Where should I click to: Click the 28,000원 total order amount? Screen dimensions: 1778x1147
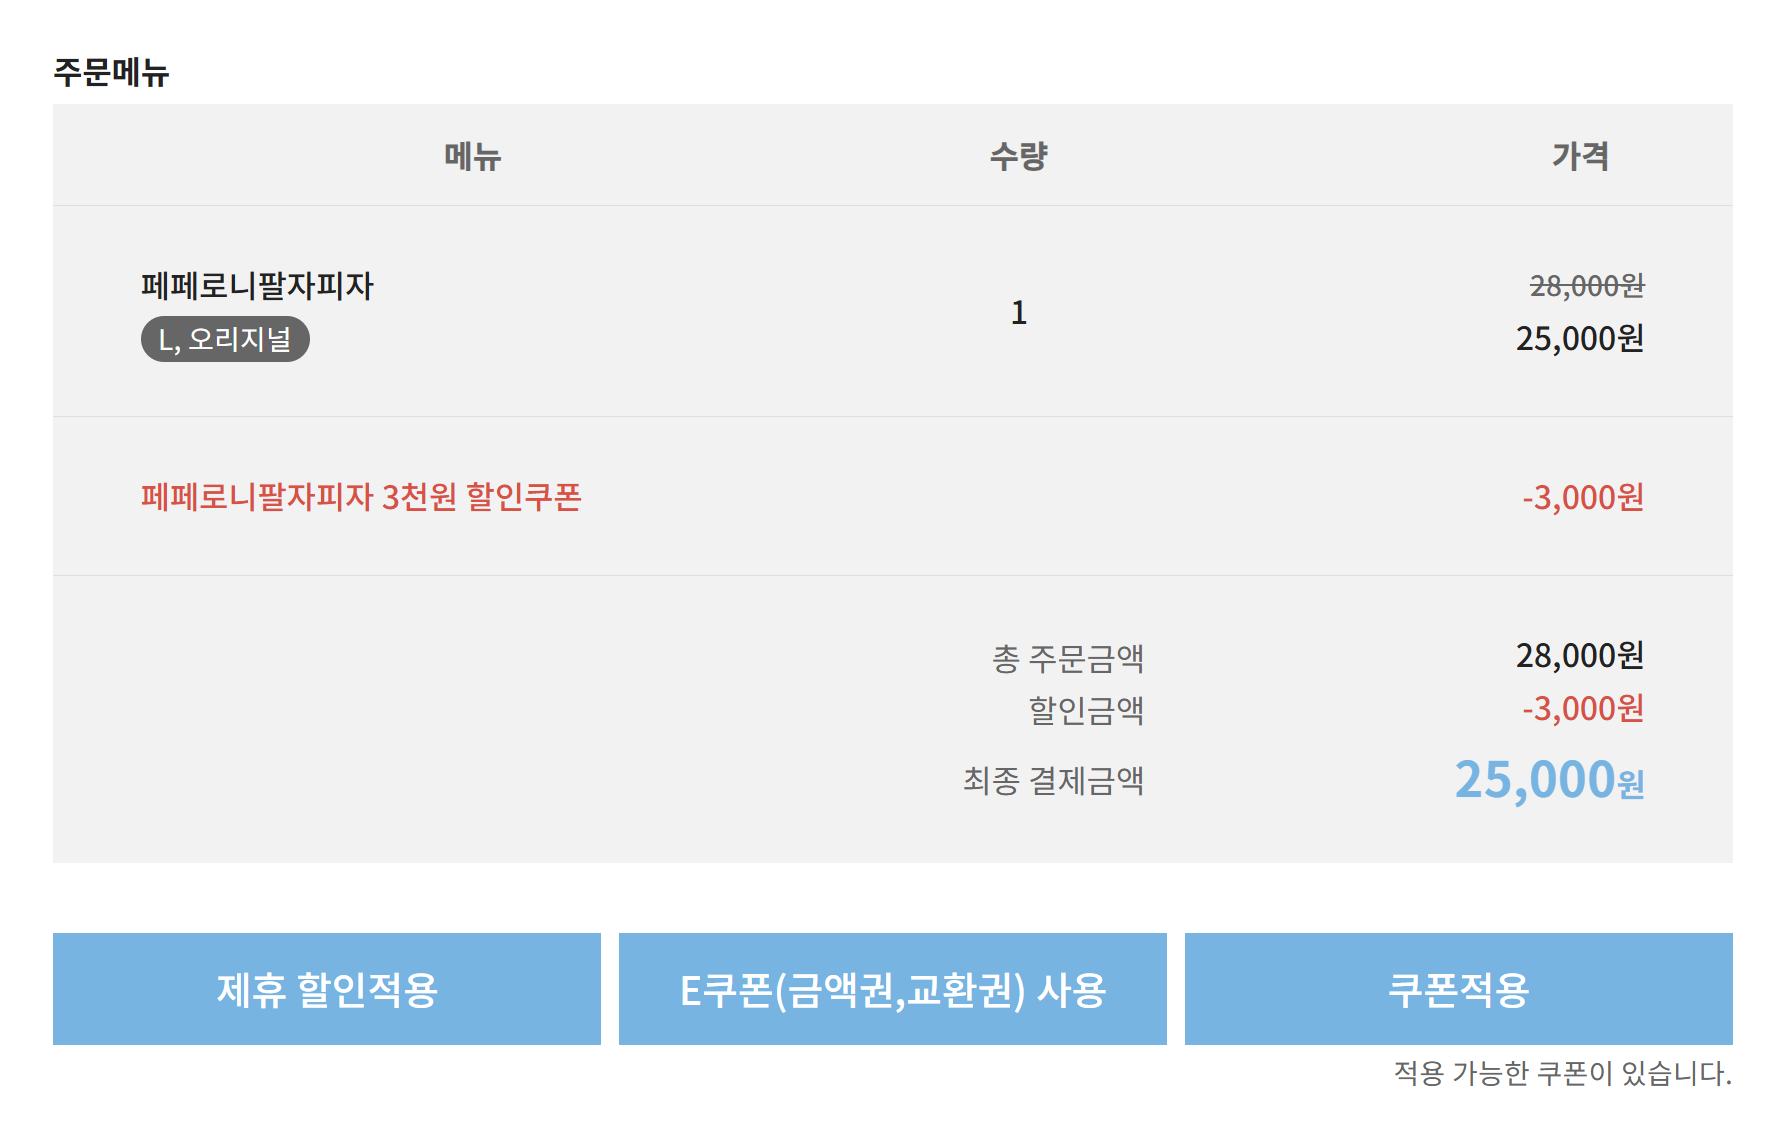(1579, 656)
